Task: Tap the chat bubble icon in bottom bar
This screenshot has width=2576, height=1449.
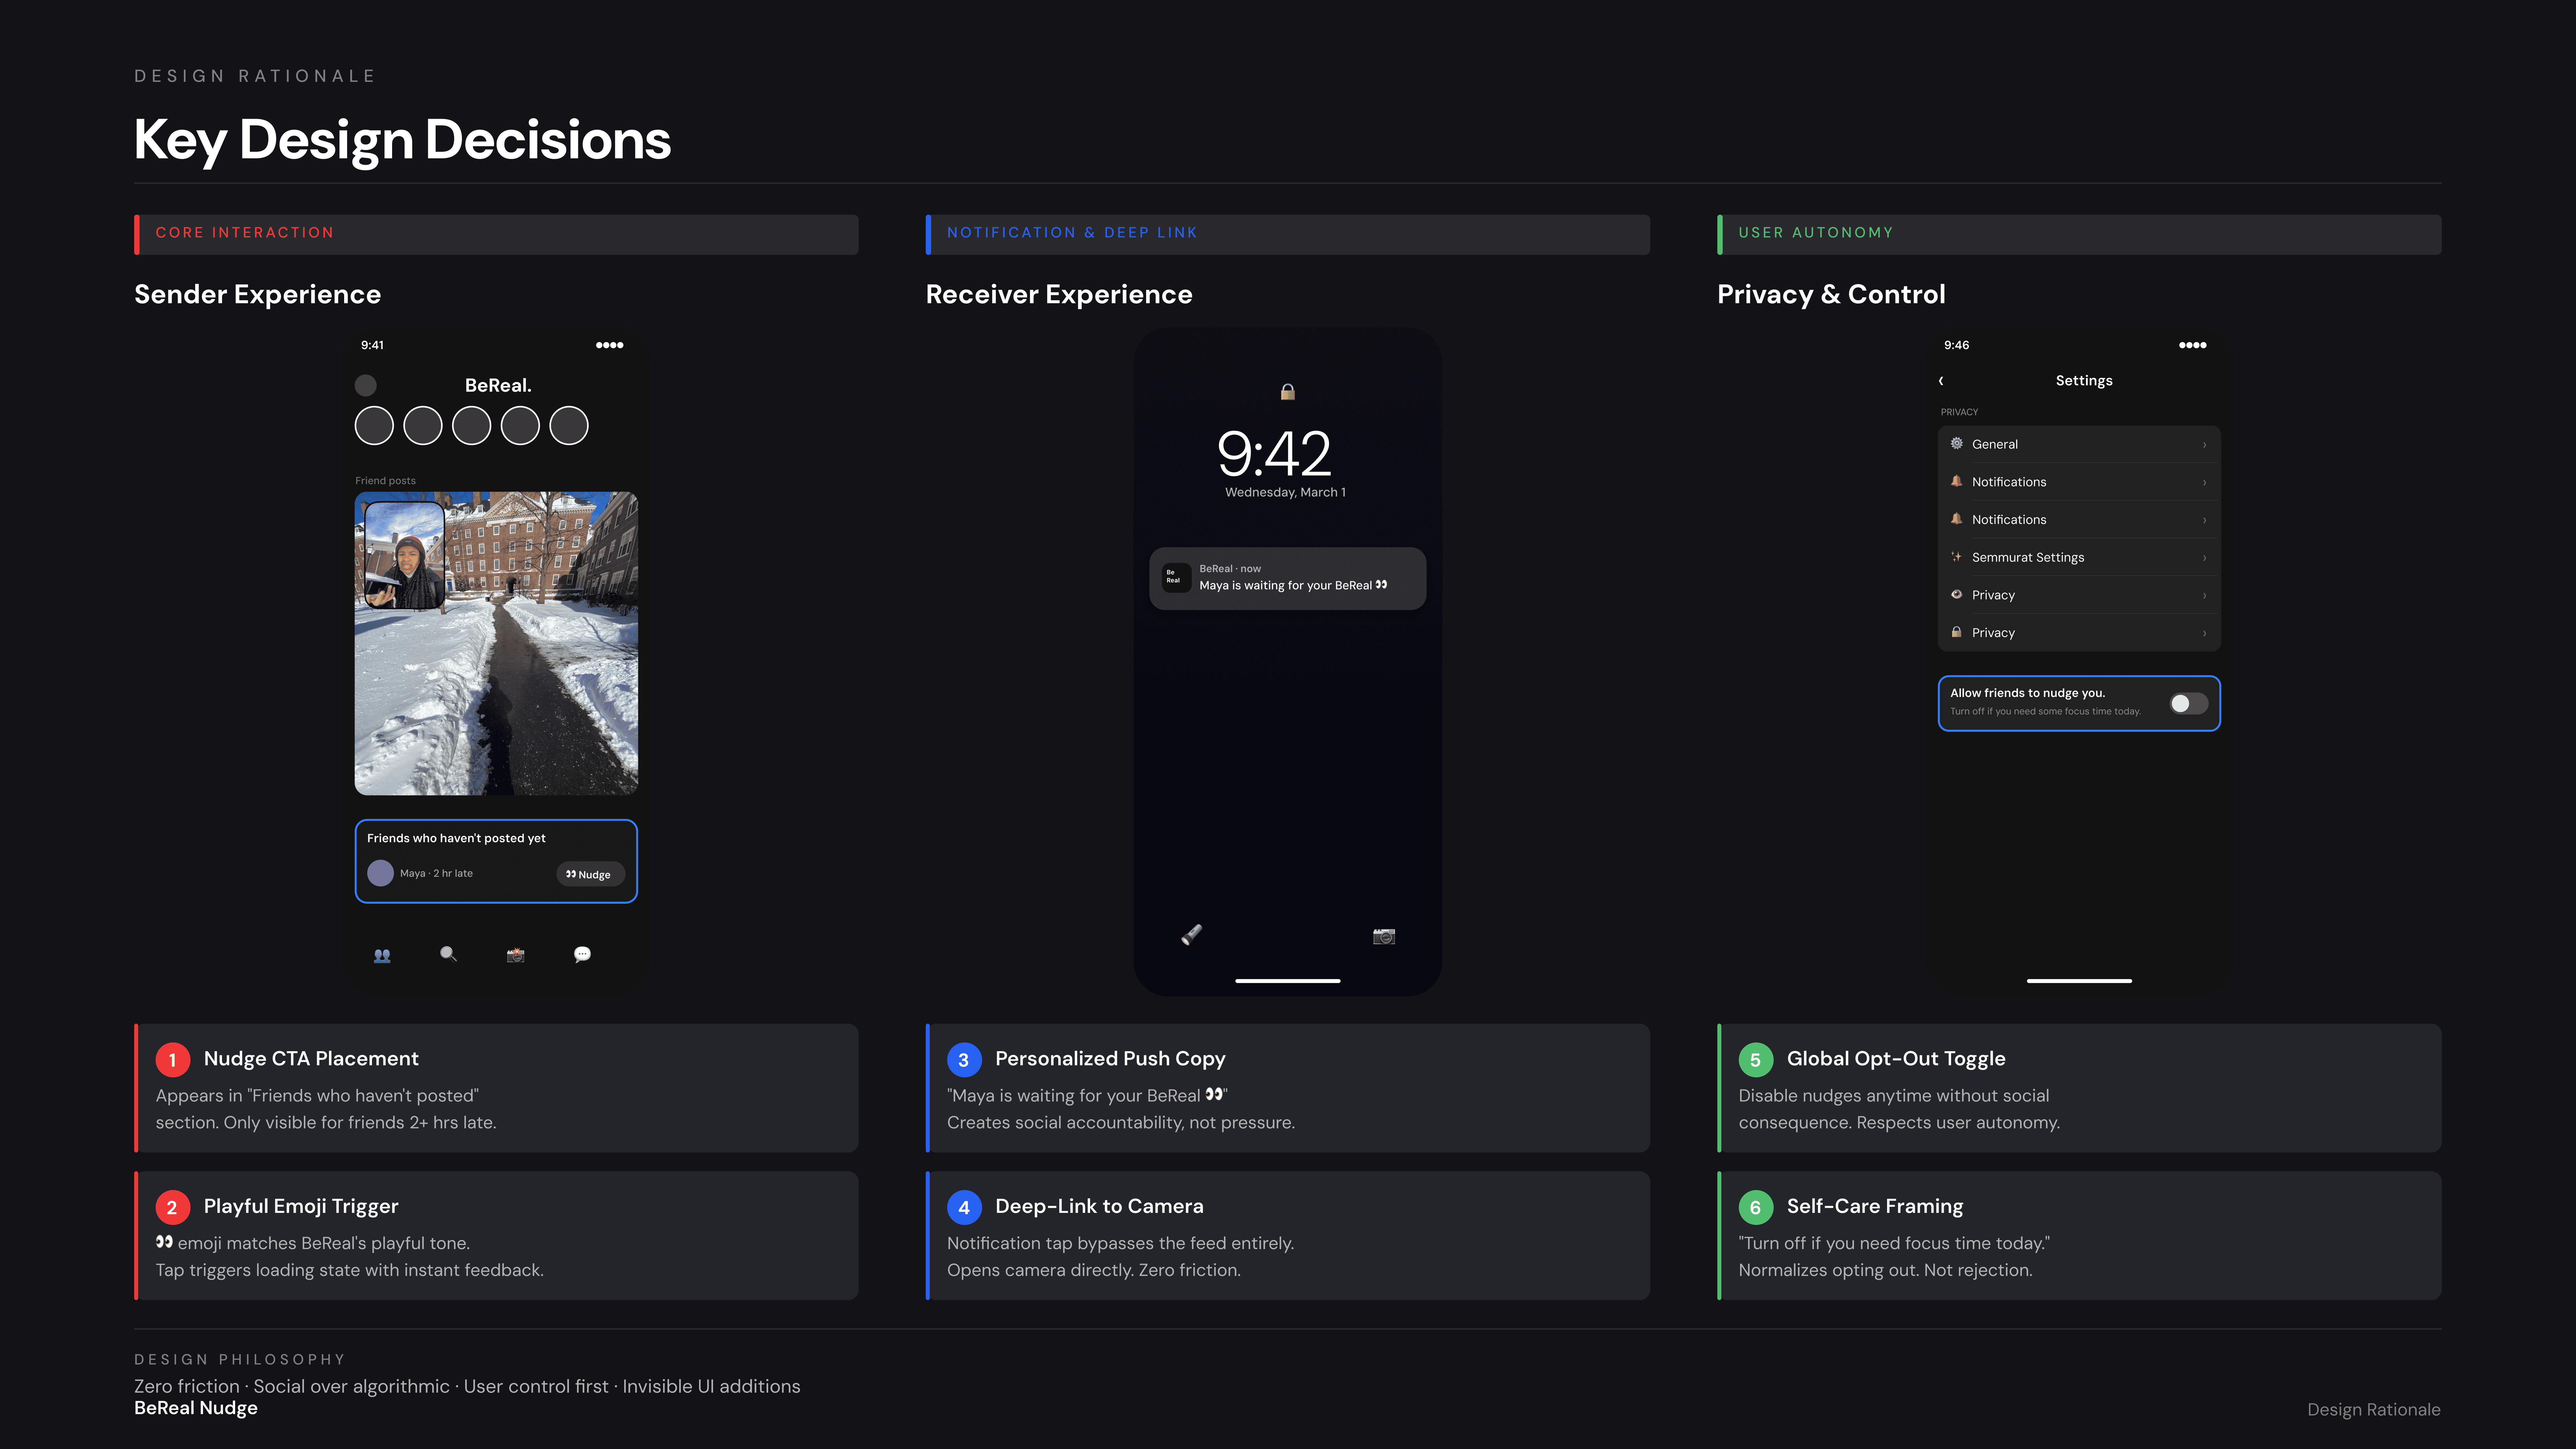Action: tap(582, 954)
